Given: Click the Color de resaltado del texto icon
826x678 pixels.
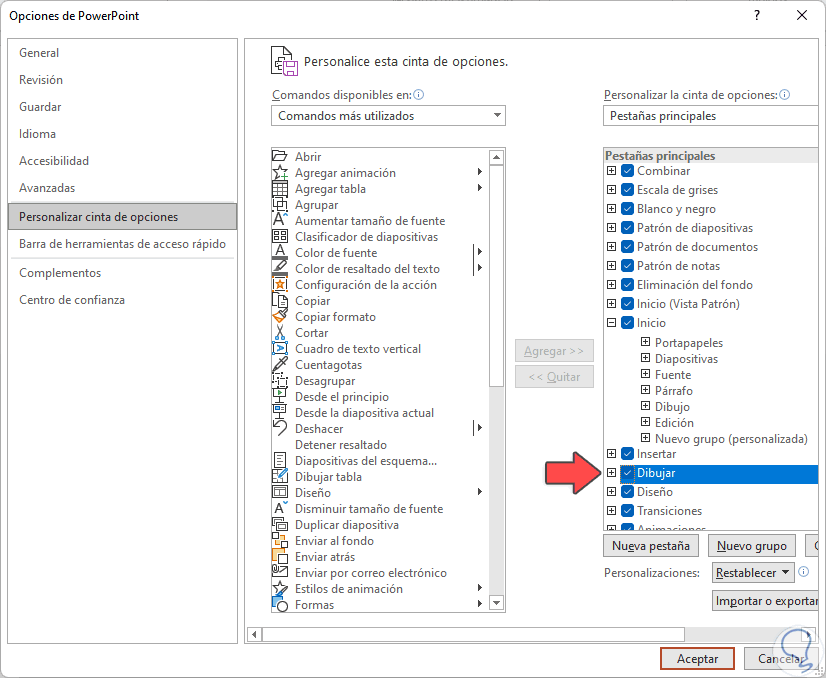Looking at the screenshot, I should 280,268.
